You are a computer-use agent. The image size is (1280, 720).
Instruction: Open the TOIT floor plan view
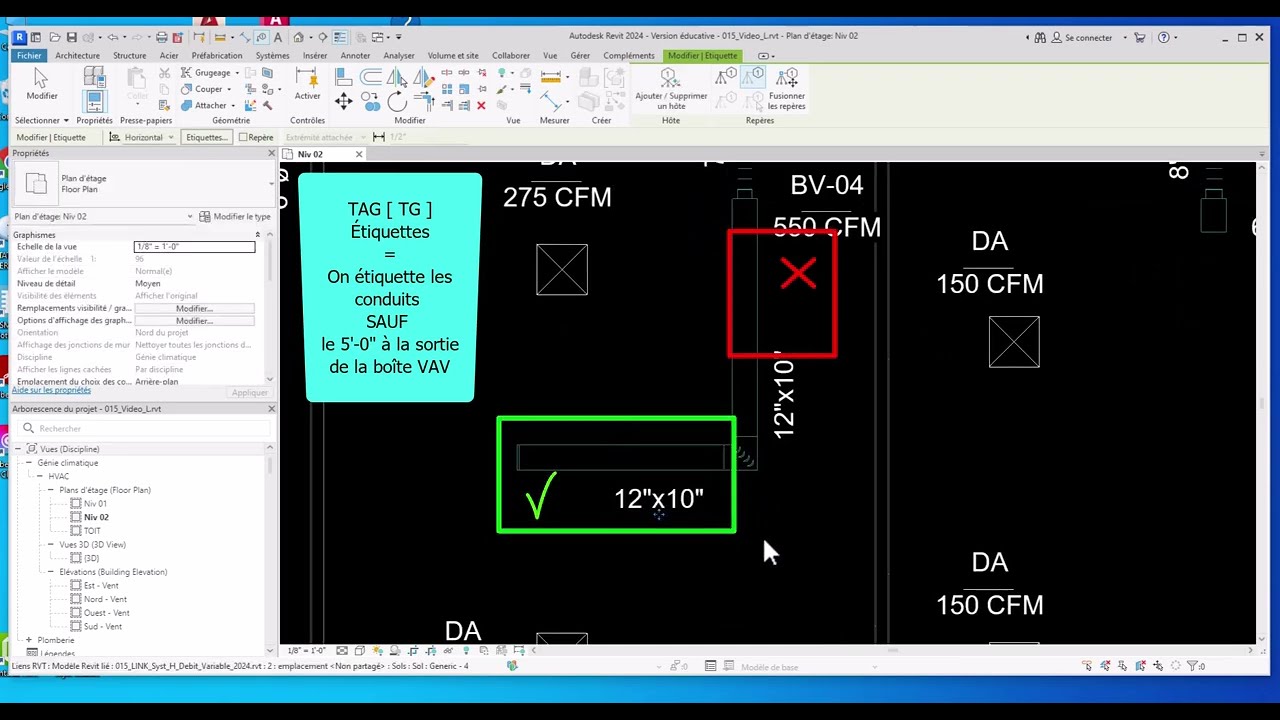(92, 531)
